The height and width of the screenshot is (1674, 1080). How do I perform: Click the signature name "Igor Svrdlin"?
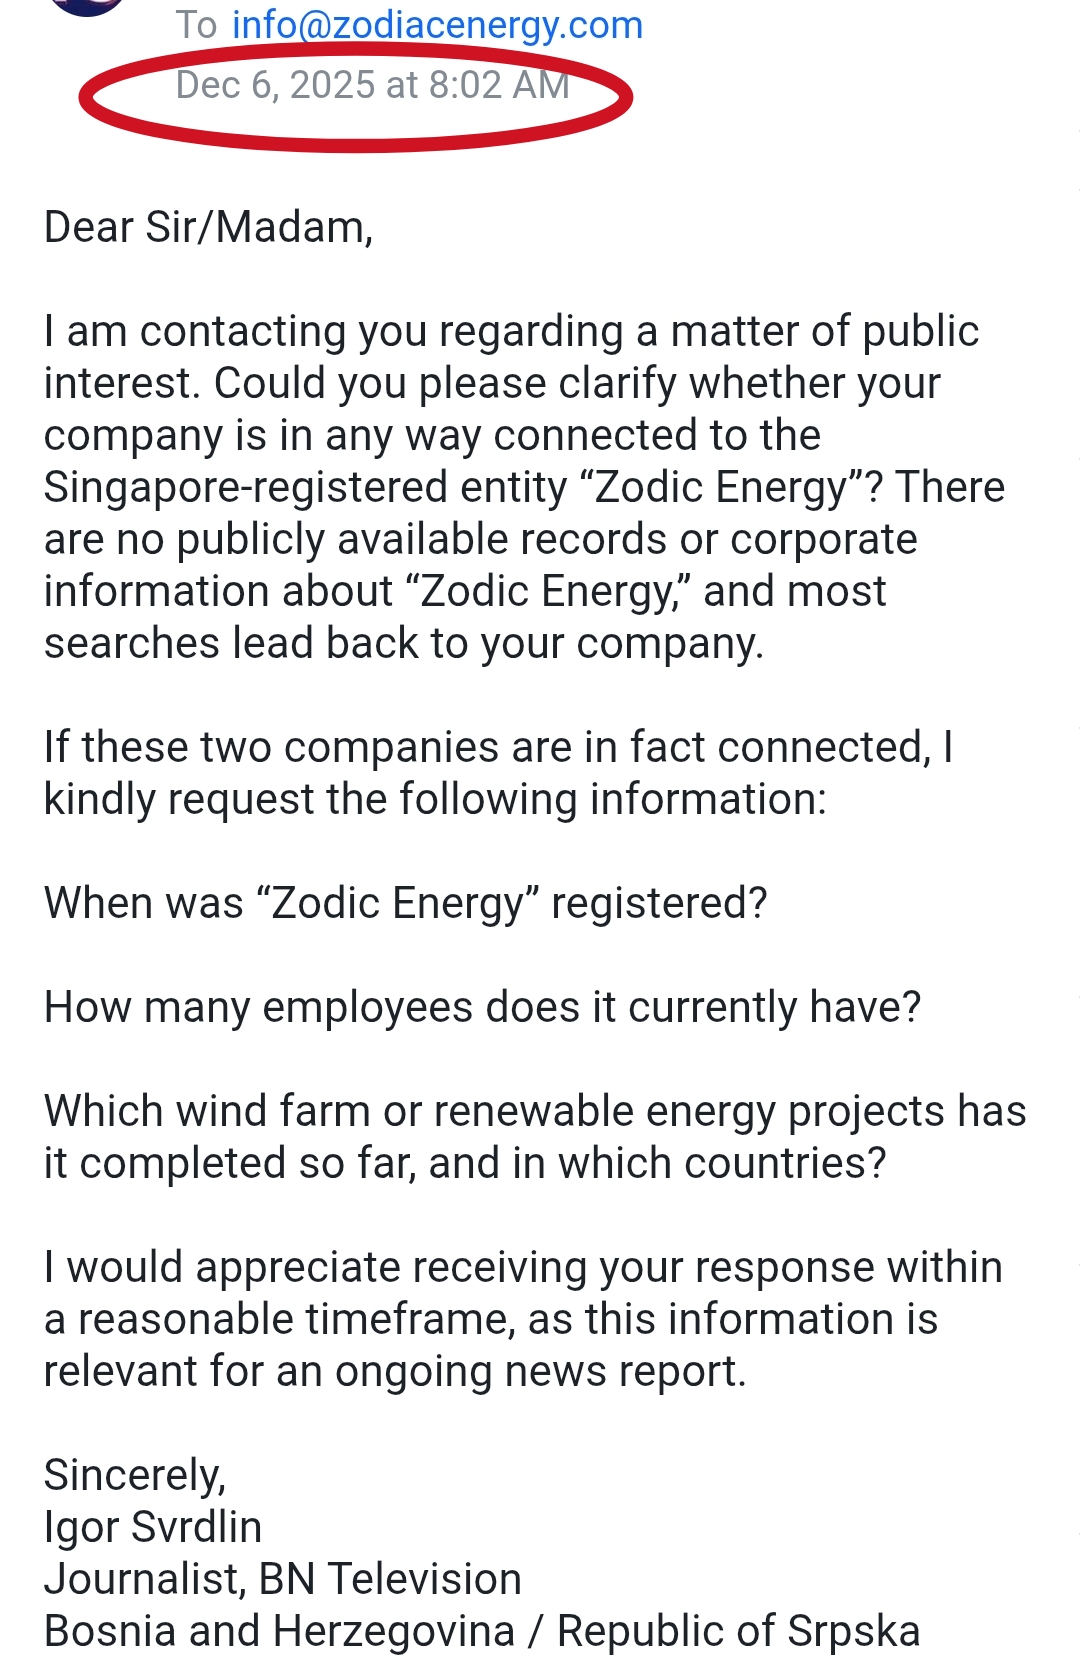[x=152, y=1527]
